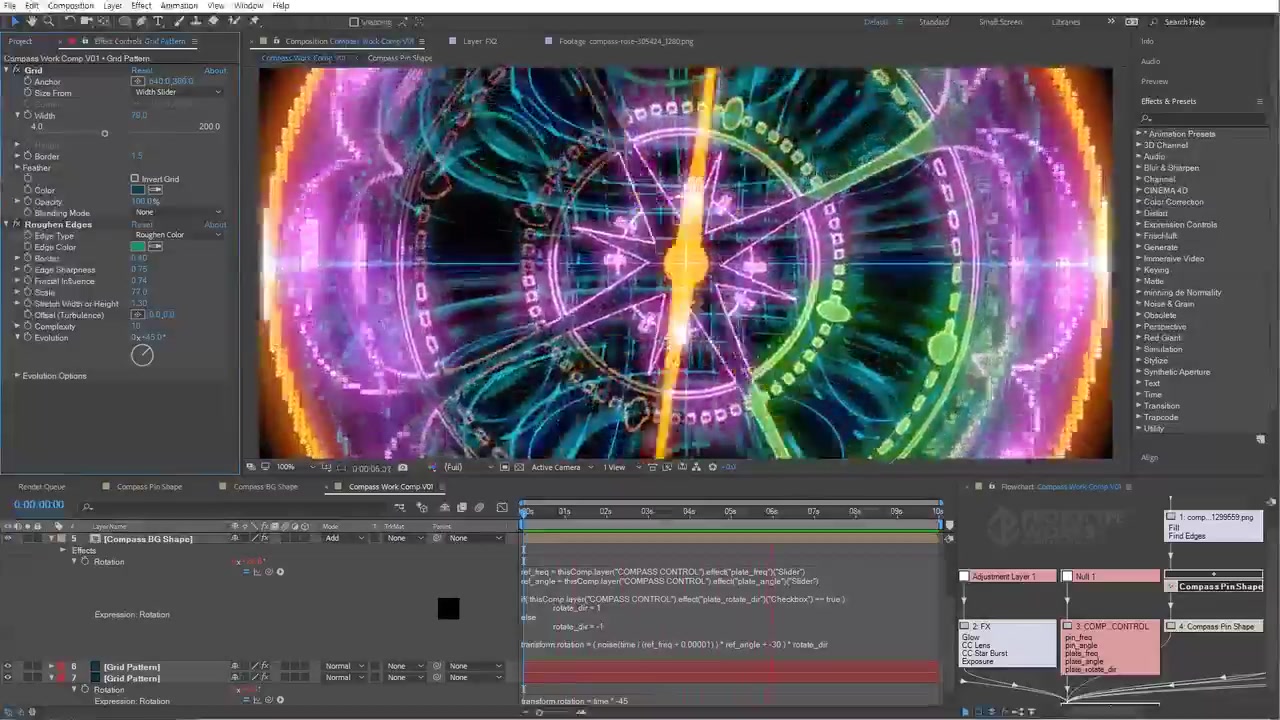This screenshot has height=720, width=1280.
Task: Click Reset on the Roughen Edges effect
Action: pos(142,224)
